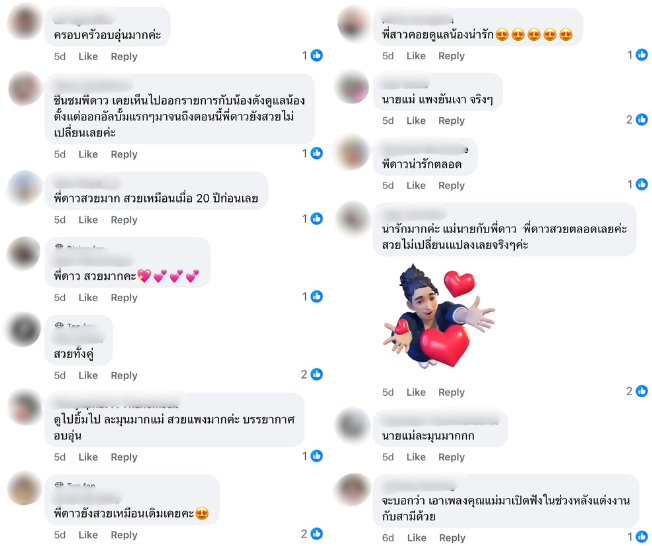This screenshot has width=652, height=546.
Task: Like the 'ชื่นชมพี่ดาว' long comment
Action: tap(88, 154)
